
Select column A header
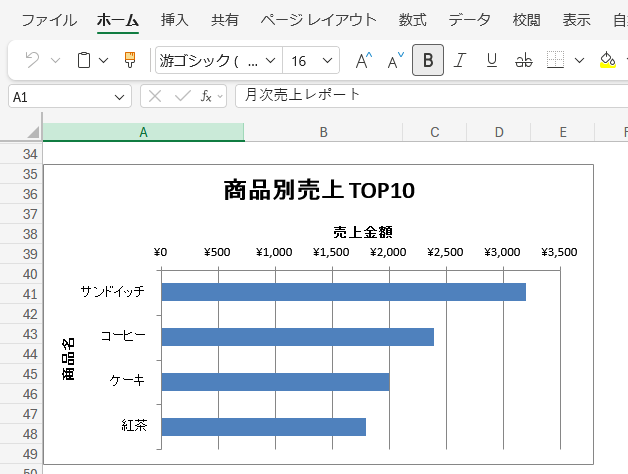pos(143,132)
